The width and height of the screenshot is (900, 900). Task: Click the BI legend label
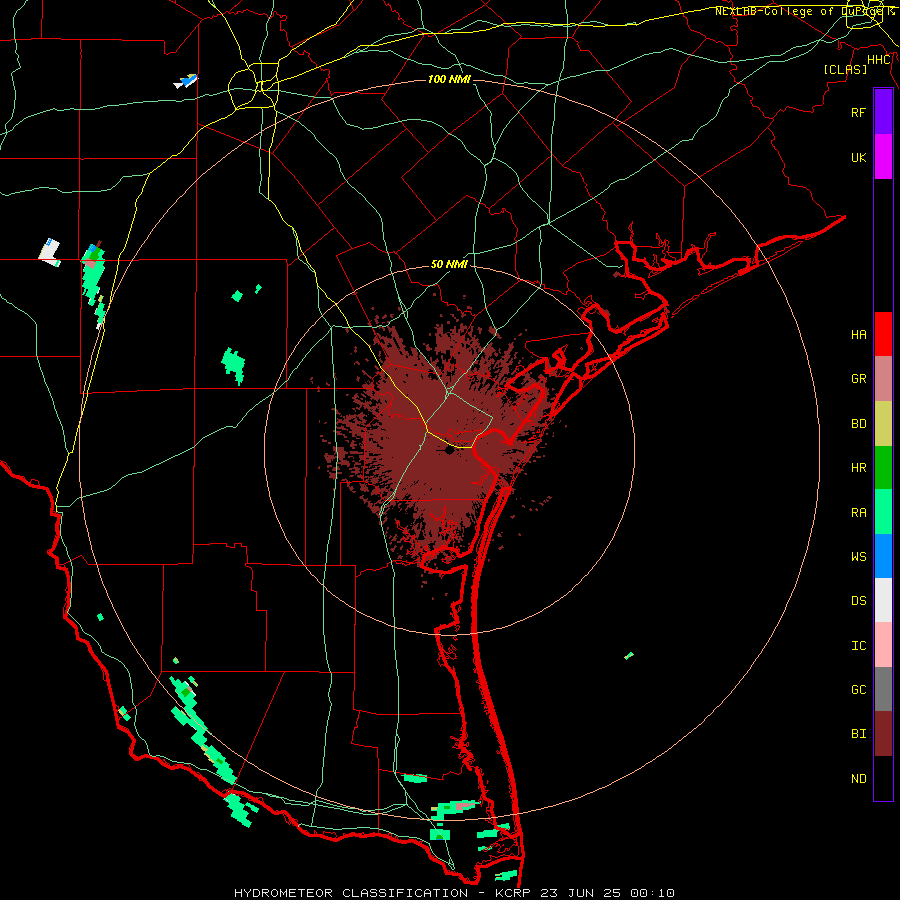(858, 734)
